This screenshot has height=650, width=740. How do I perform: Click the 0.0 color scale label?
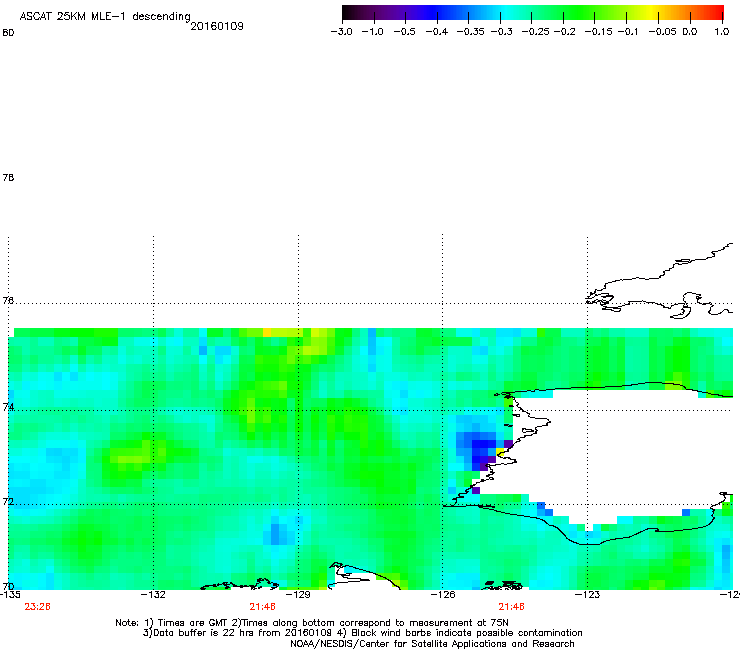click(x=690, y=32)
